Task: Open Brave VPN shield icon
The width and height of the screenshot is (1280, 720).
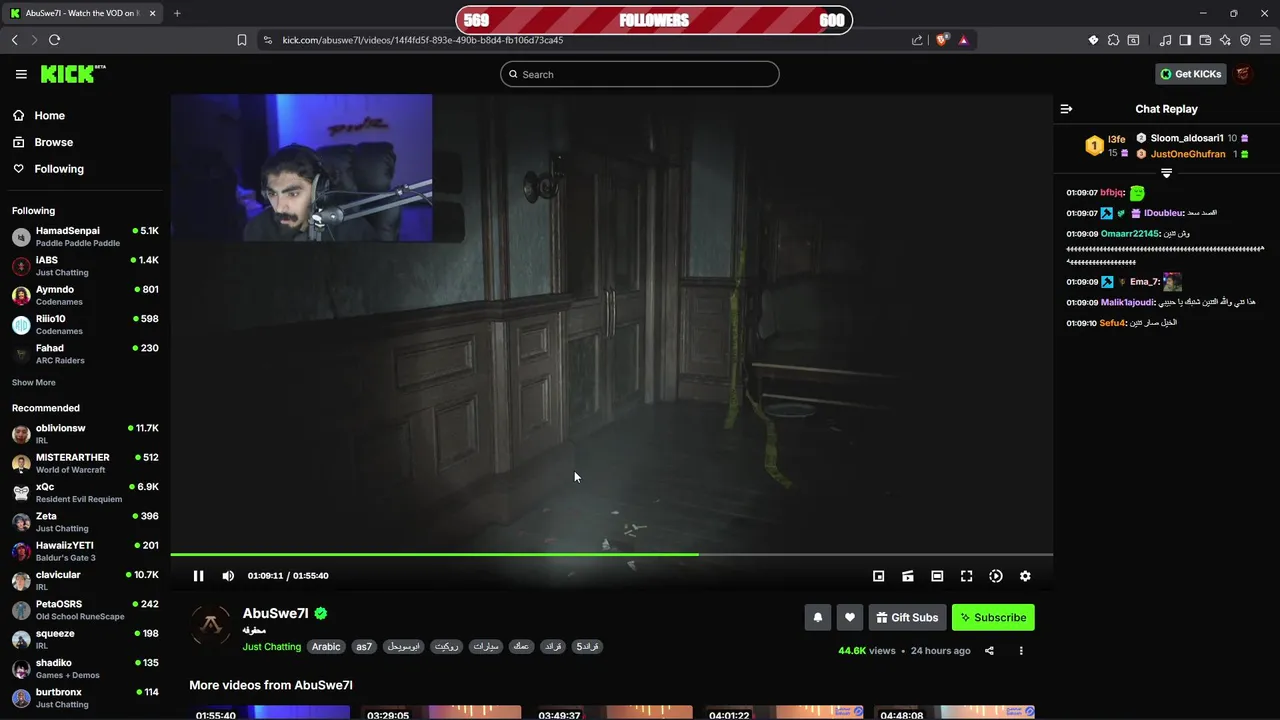Action: tap(1245, 40)
